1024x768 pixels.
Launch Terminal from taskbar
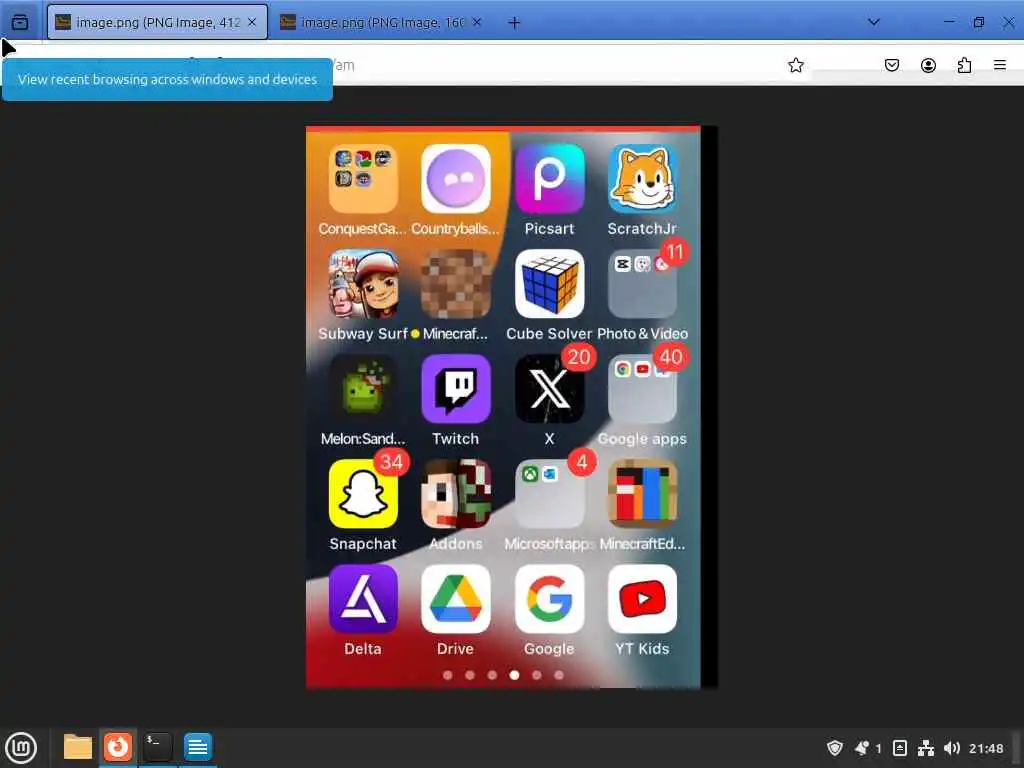tap(157, 747)
